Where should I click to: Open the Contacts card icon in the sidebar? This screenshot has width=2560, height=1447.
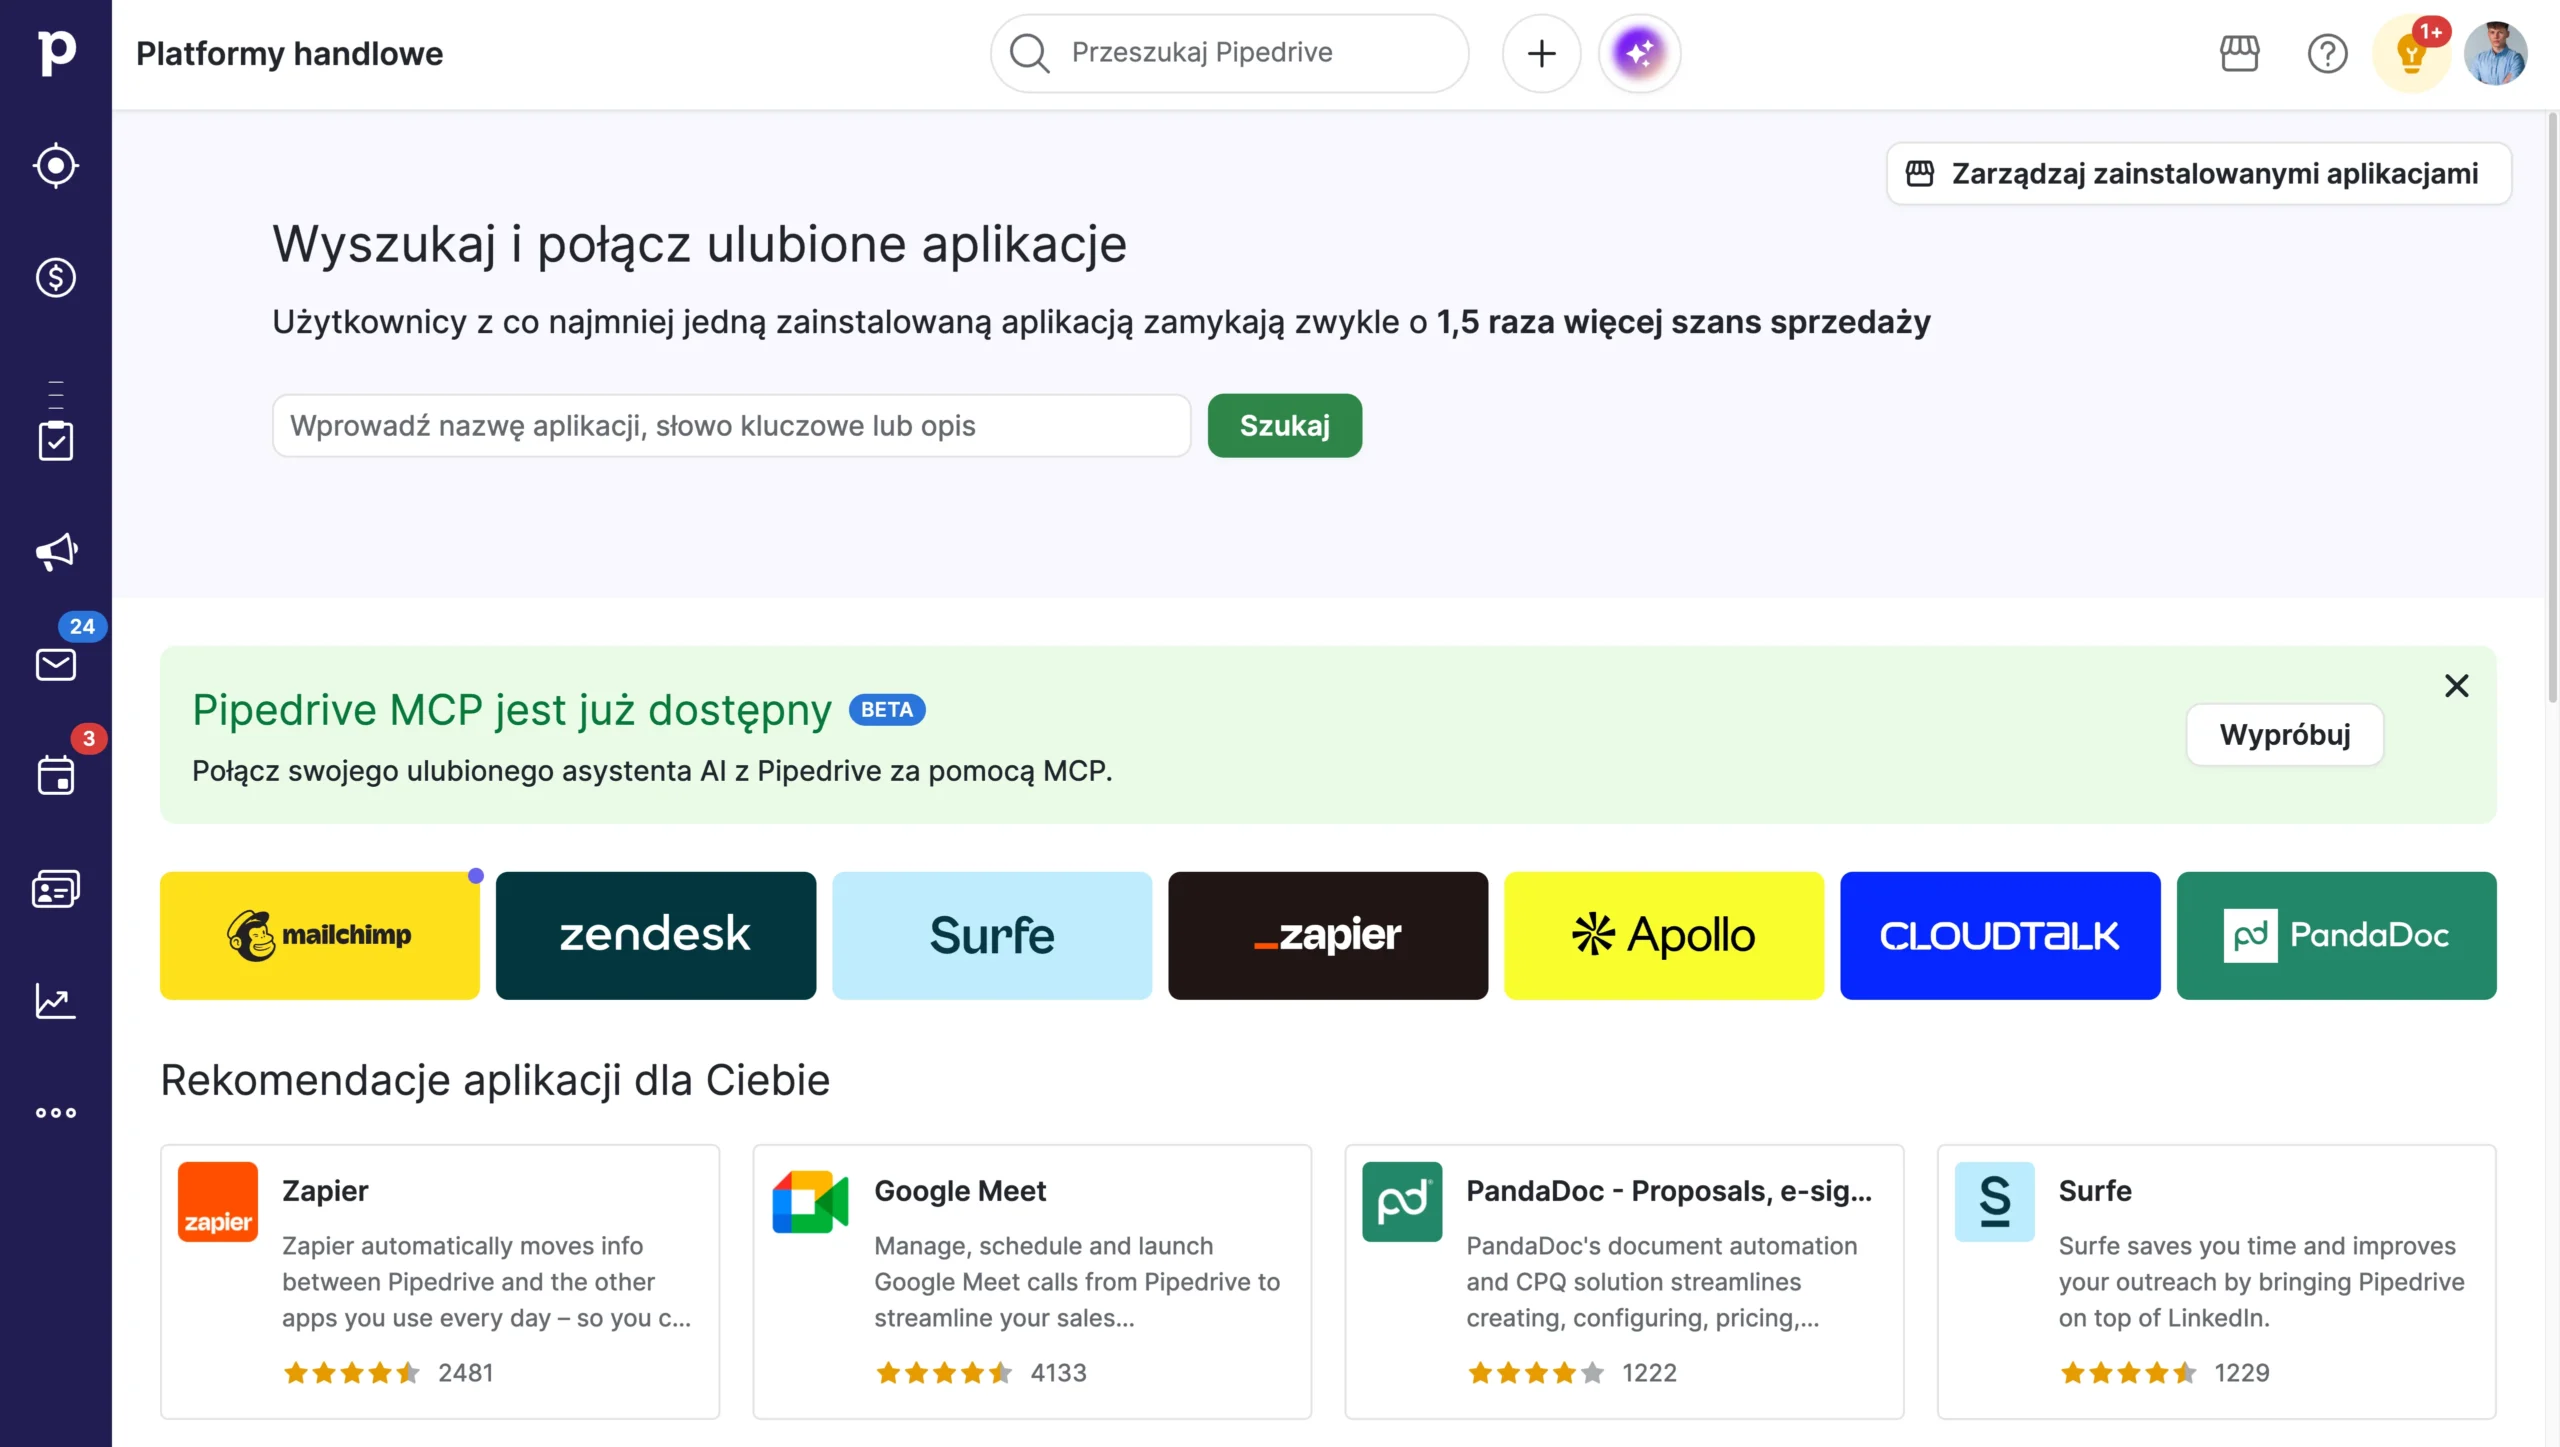coord(56,889)
